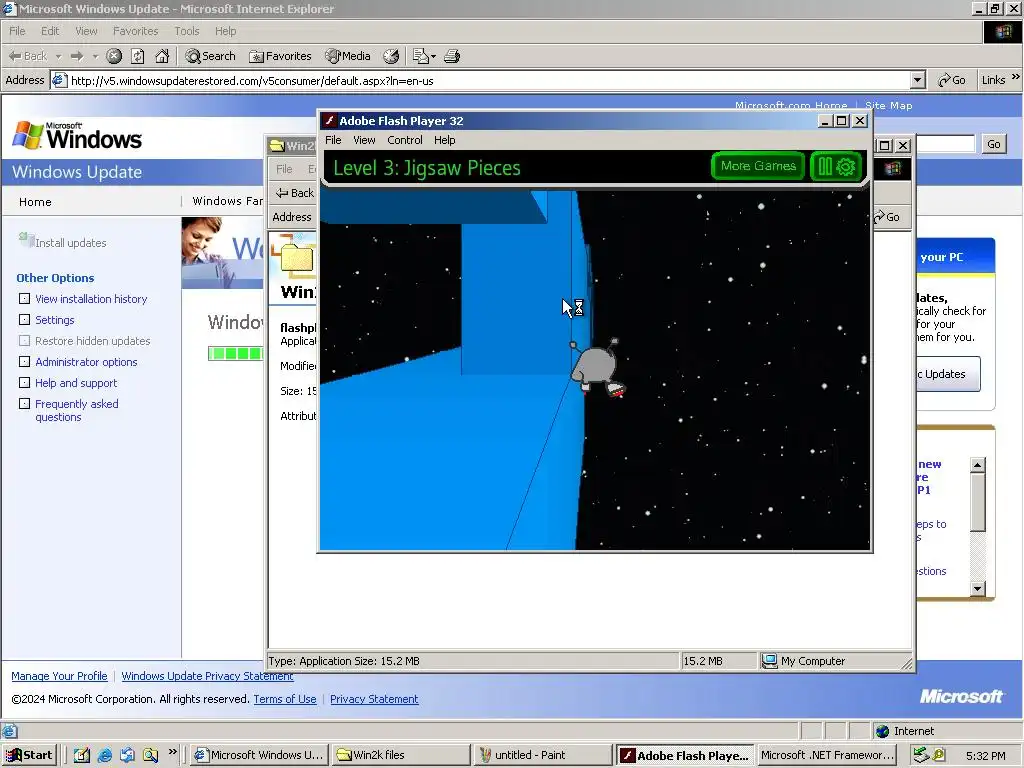Screen dimensions: 1024x768
Task: Click the Manage Your Profile link
Action: 59,676
